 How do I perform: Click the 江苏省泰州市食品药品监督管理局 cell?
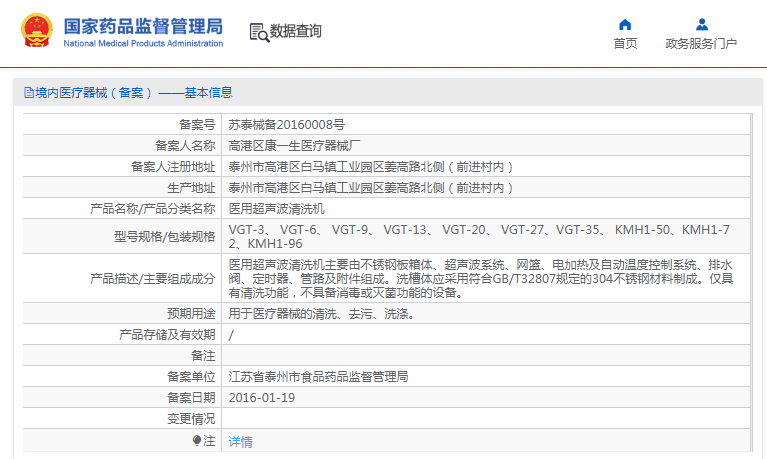click(x=318, y=377)
